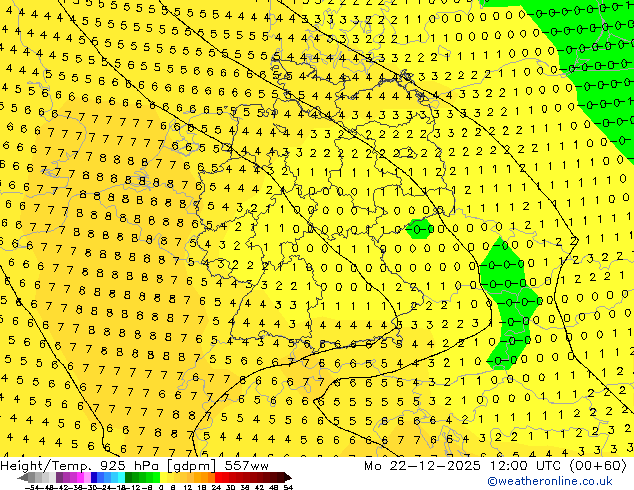
Task: Click the 'Mo 22-12-2025' date text
Action: (x=422, y=466)
